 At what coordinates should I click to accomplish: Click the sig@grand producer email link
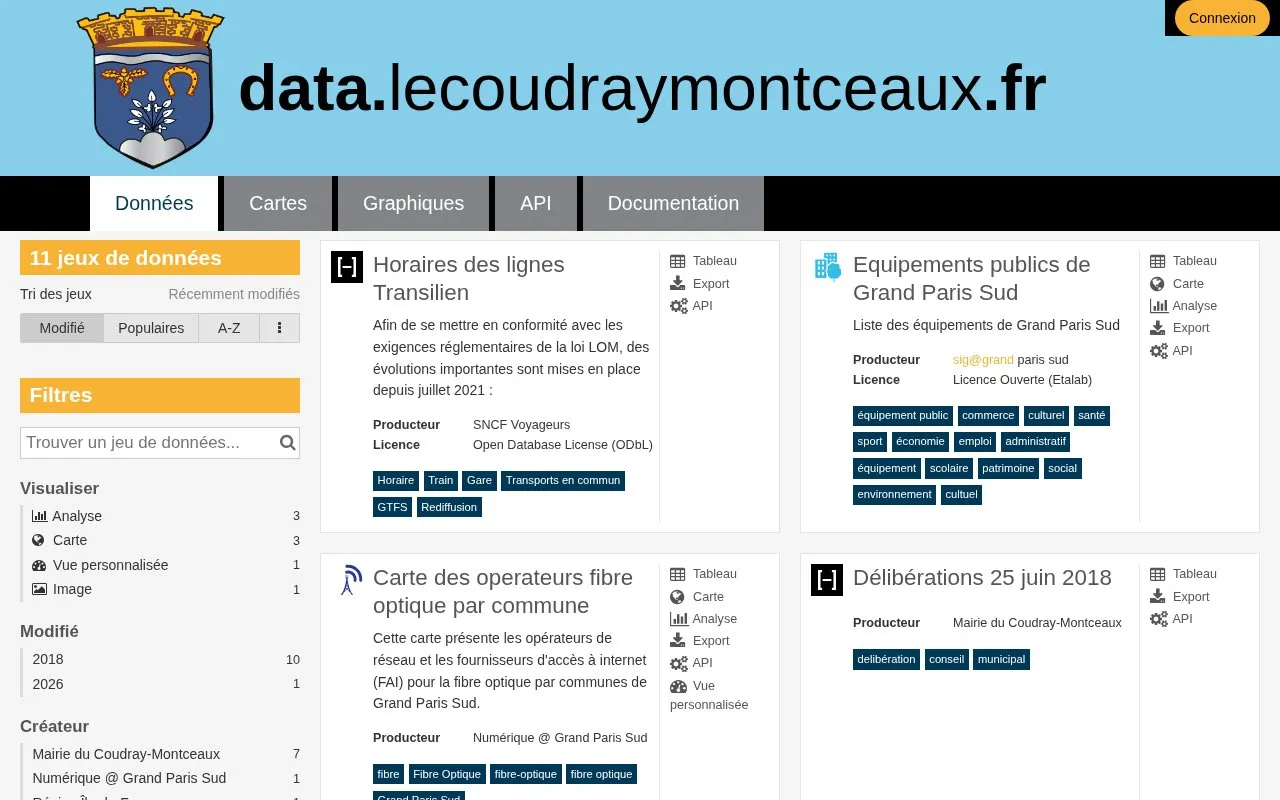pos(983,360)
